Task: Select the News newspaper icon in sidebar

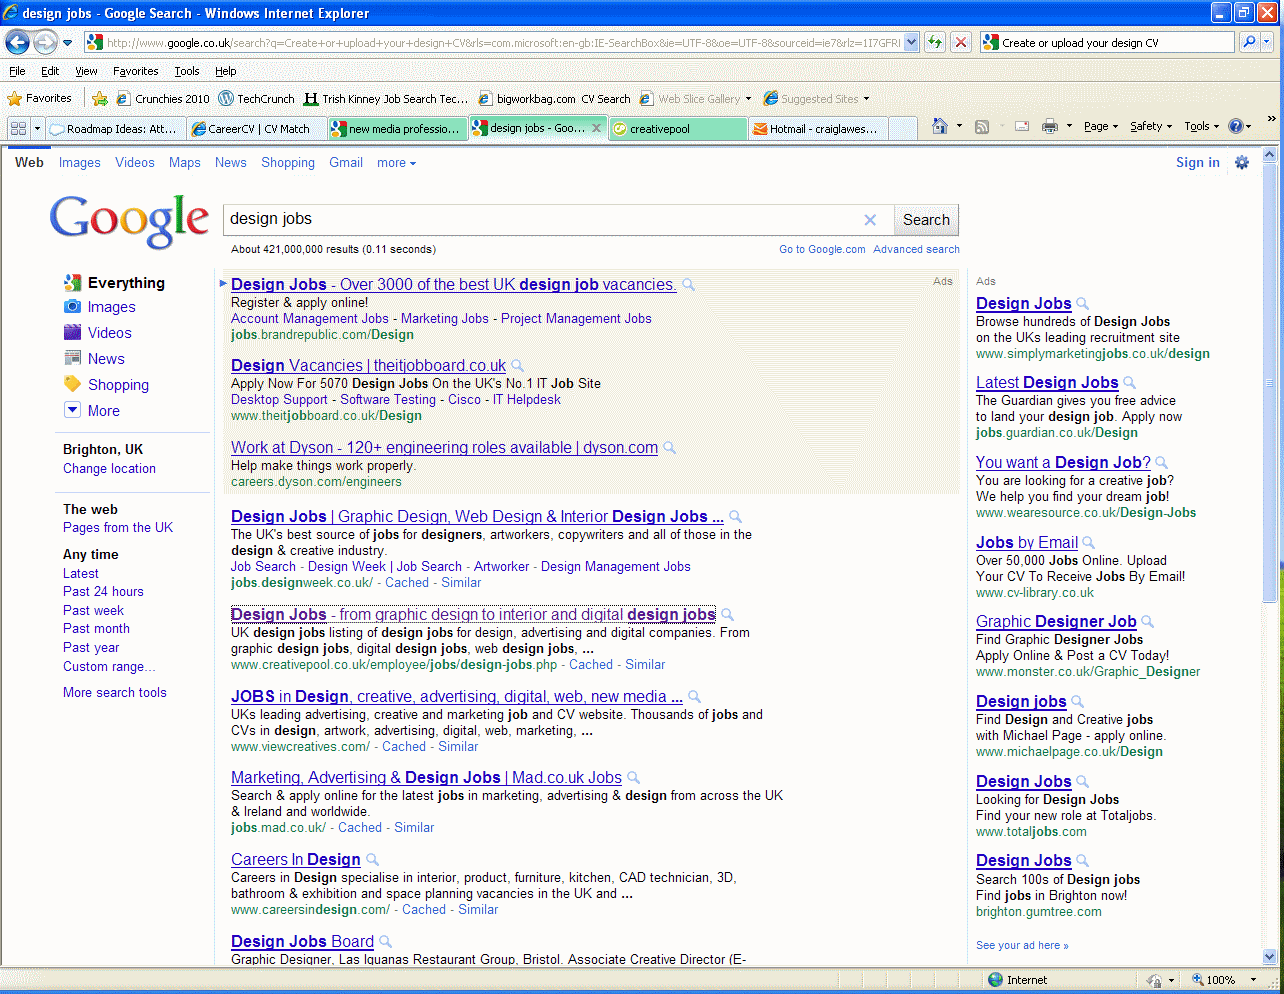Action: pyautogui.click(x=72, y=358)
